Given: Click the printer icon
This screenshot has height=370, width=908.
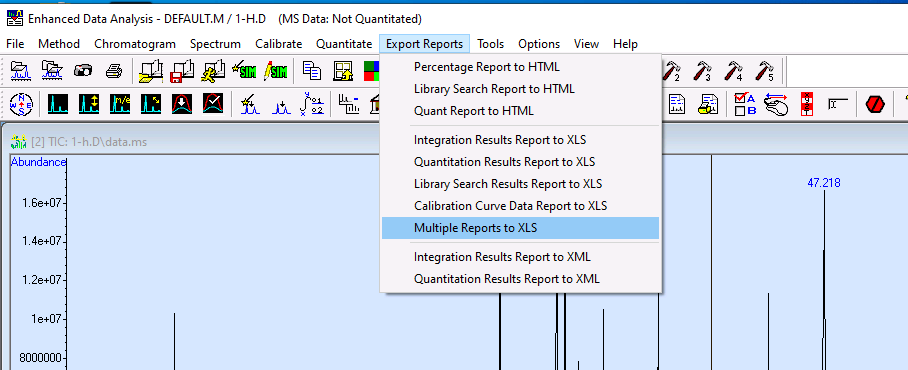Looking at the screenshot, I should pos(114,71).
